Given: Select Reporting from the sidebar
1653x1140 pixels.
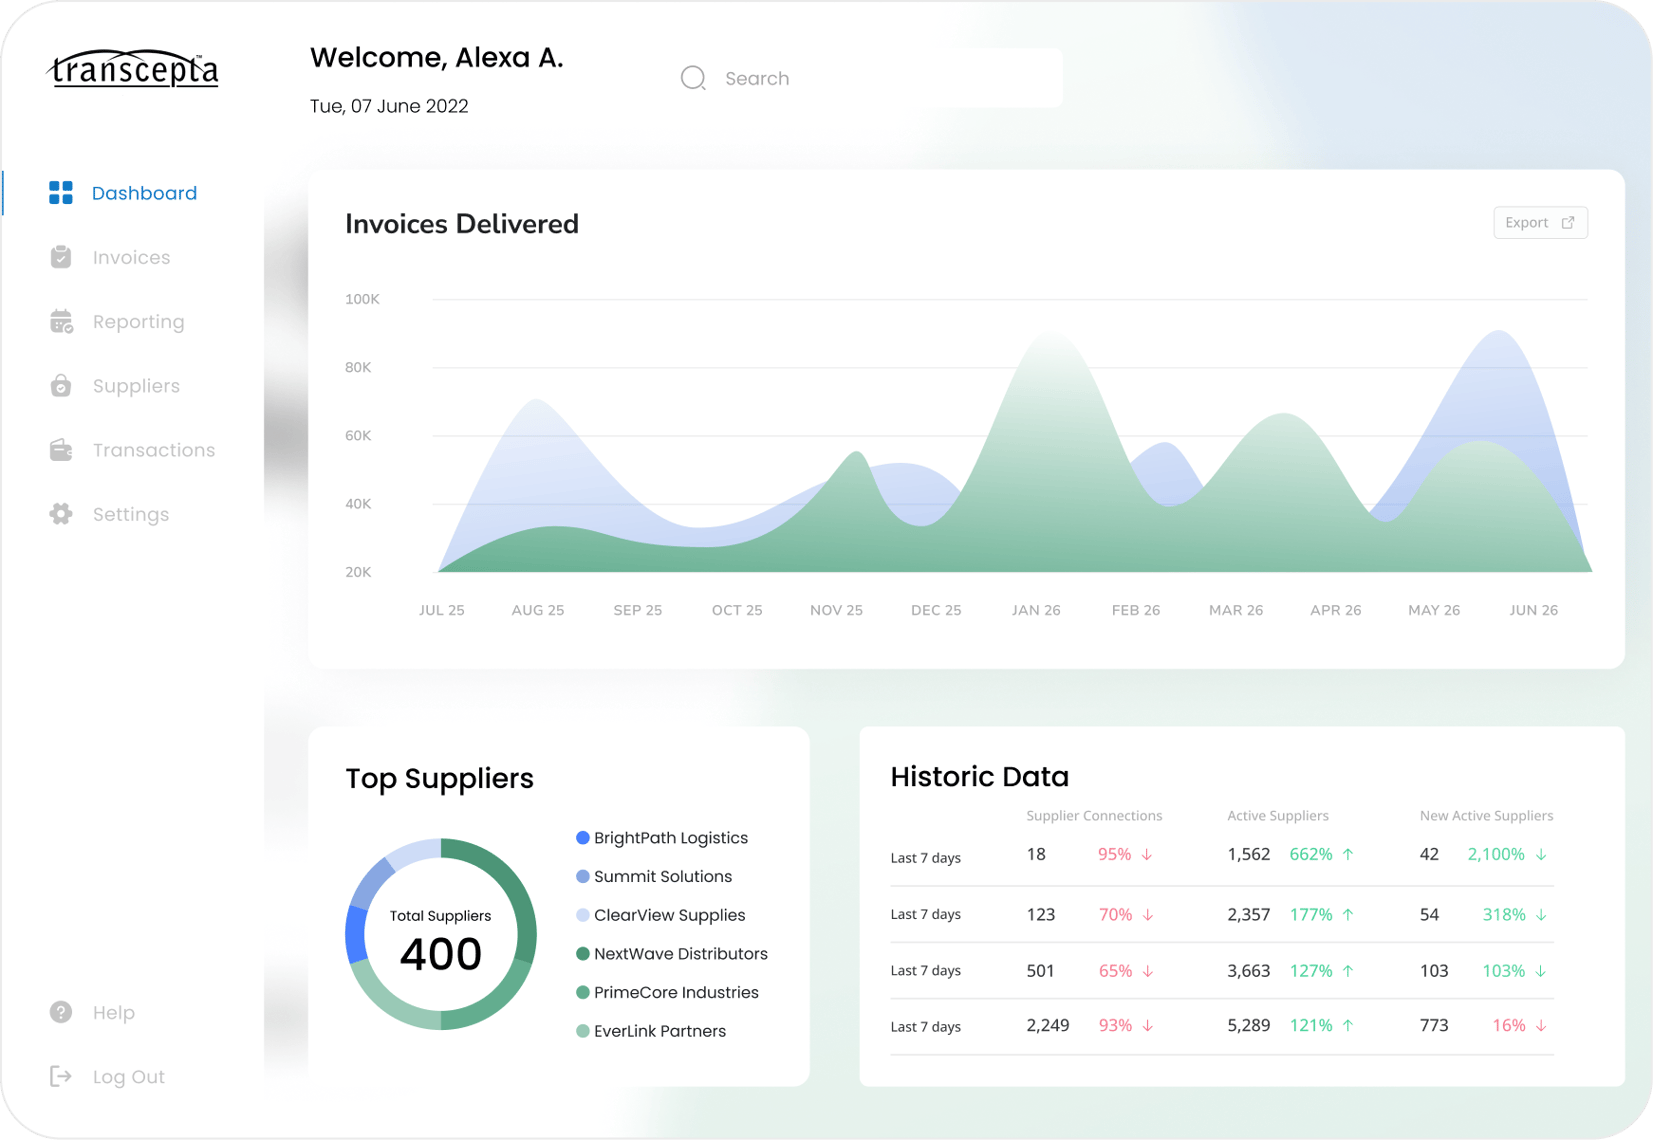Looking at the screenshot, I should [x=138, y=321].
